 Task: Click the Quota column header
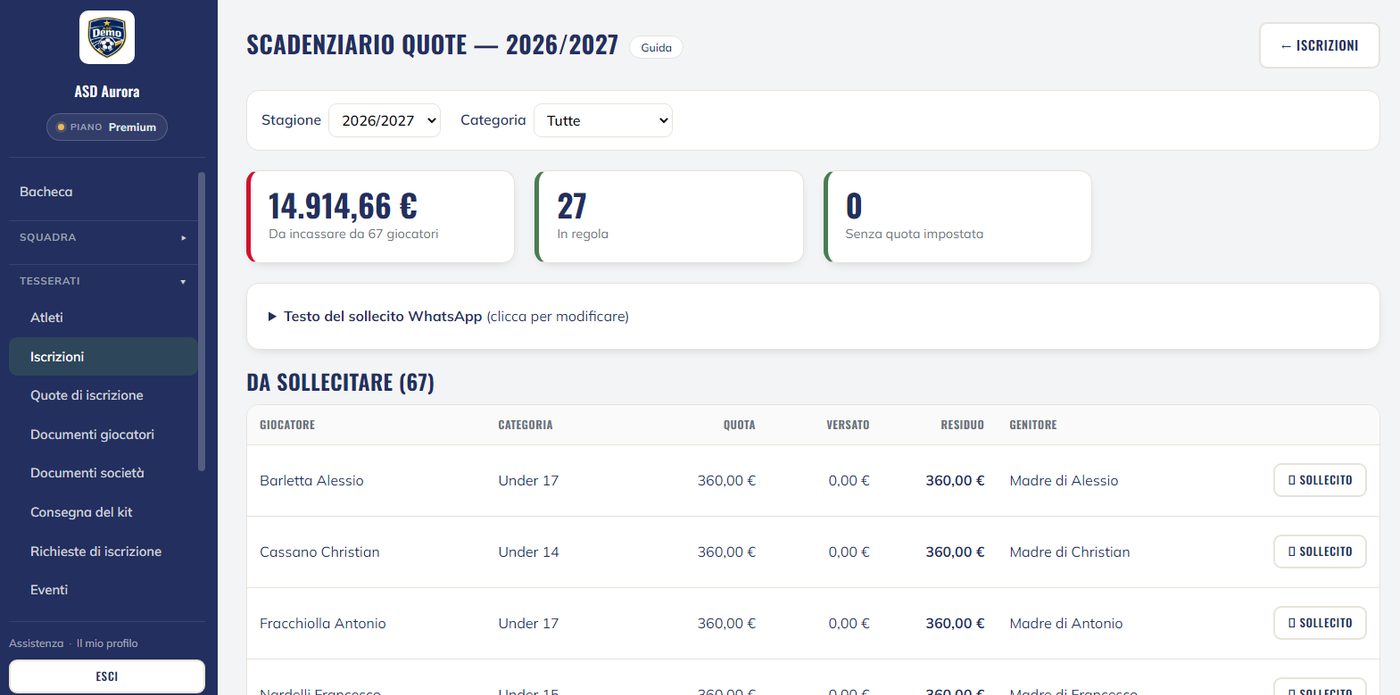[739, 425]
